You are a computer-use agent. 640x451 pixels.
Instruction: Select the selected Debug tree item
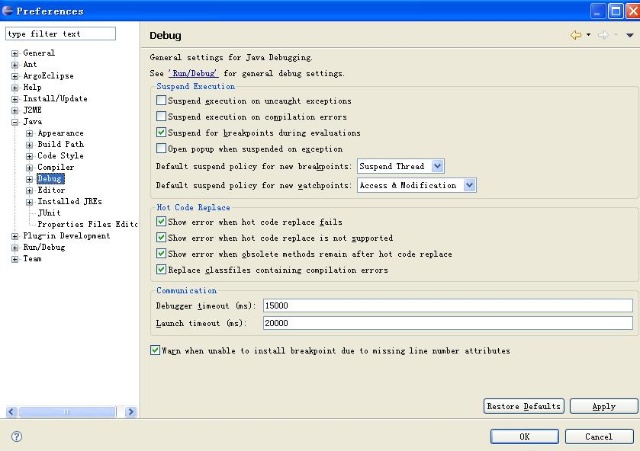pos(51,178)
